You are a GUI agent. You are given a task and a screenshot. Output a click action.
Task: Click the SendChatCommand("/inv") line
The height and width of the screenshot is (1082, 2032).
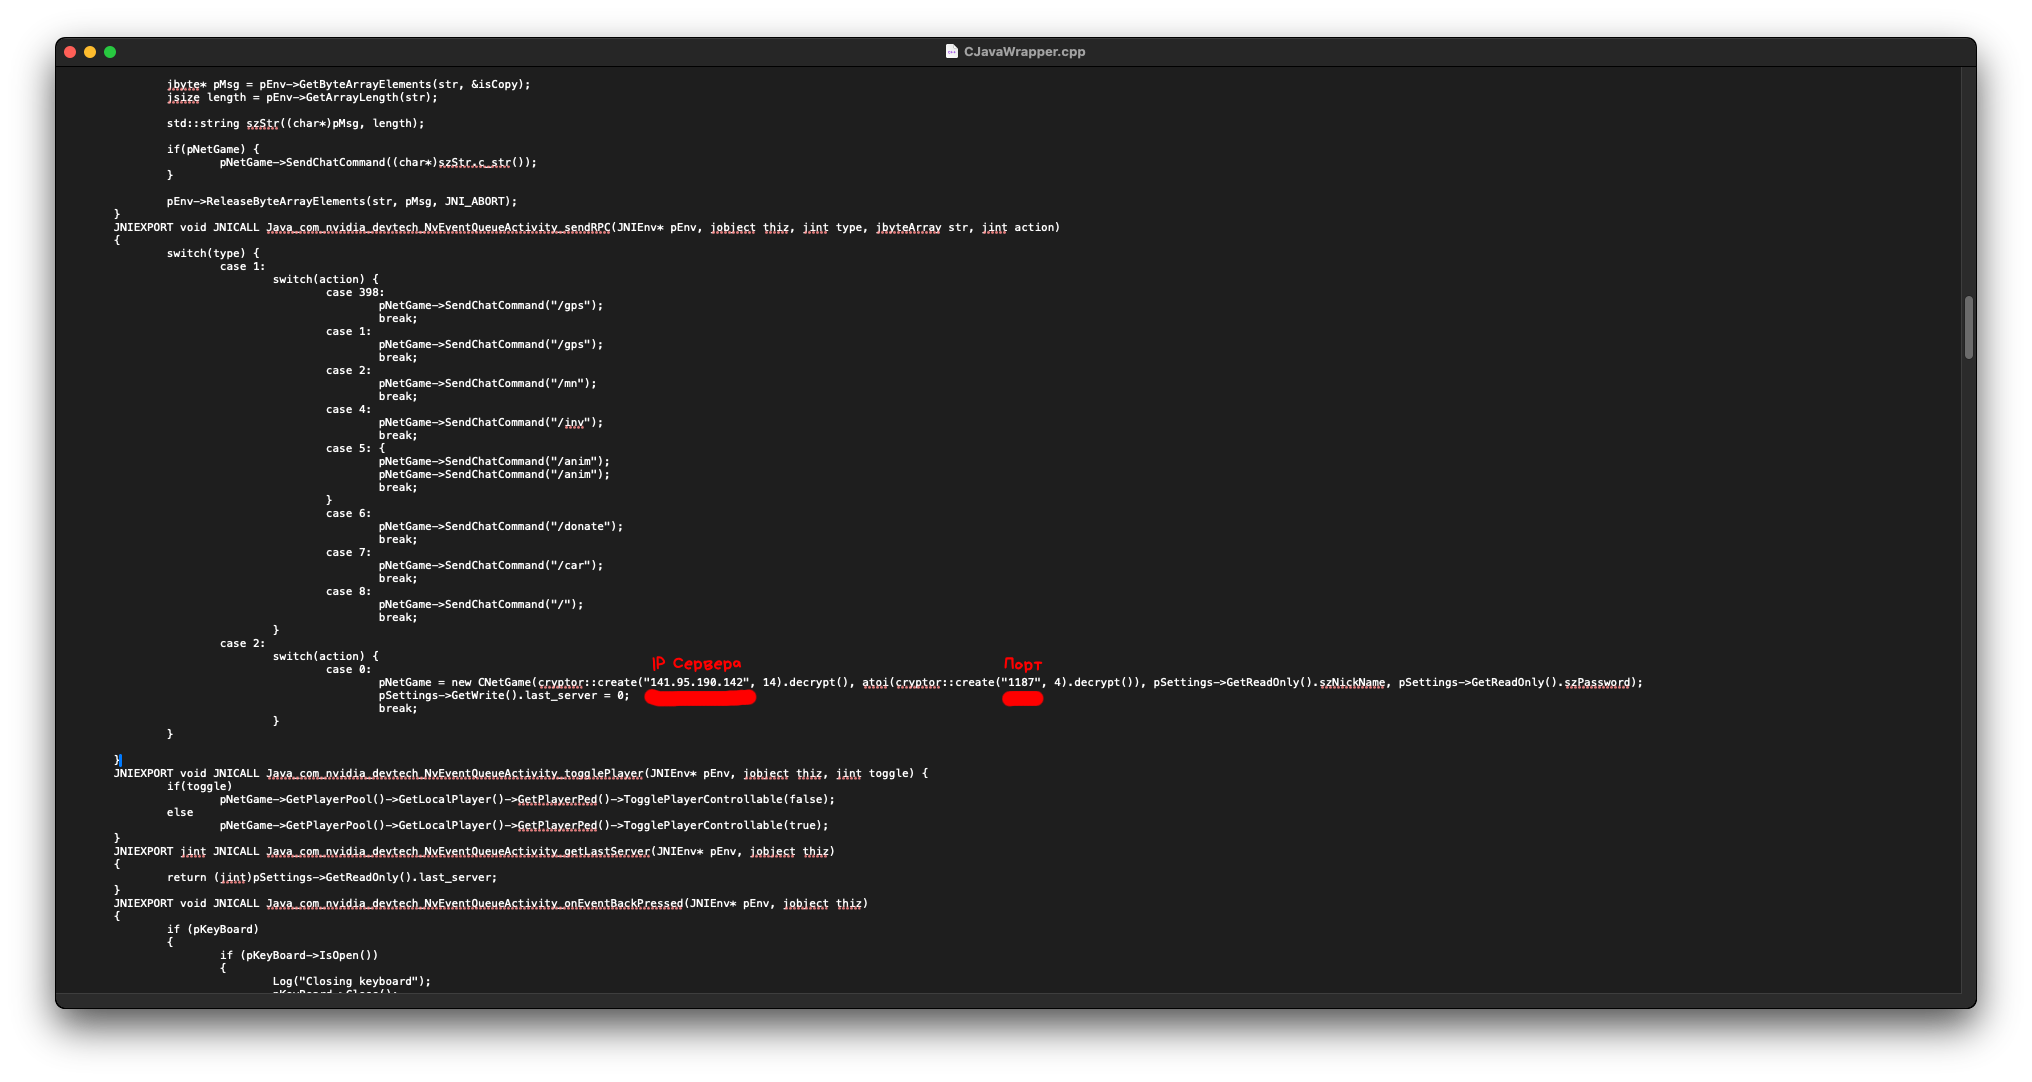[x=491, y=422]
